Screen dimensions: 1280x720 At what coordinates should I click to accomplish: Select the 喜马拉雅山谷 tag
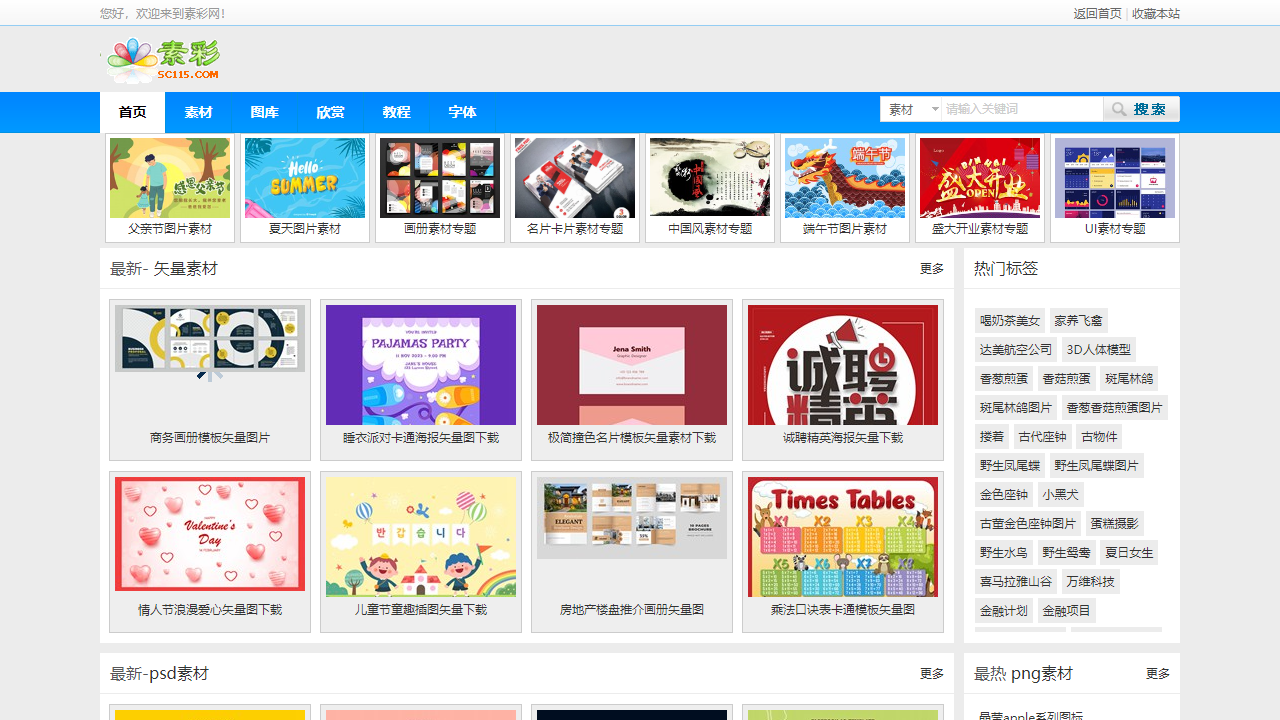pos(1016,582)
